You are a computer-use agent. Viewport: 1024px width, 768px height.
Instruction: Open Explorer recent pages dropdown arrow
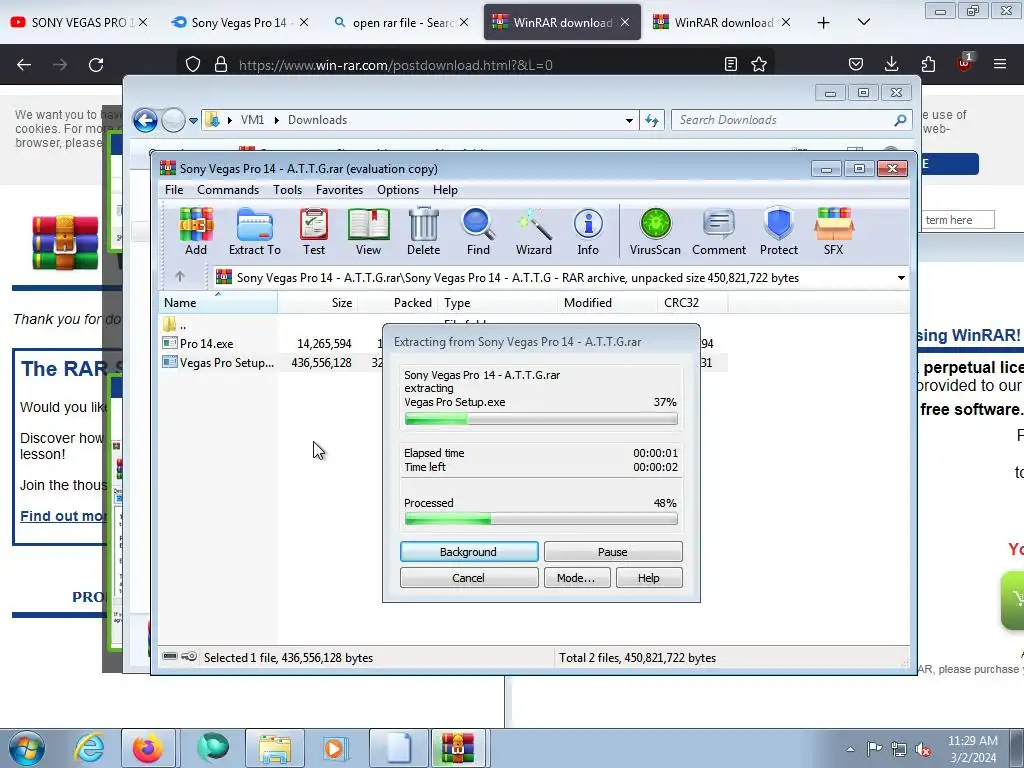(x=193, y=120)
